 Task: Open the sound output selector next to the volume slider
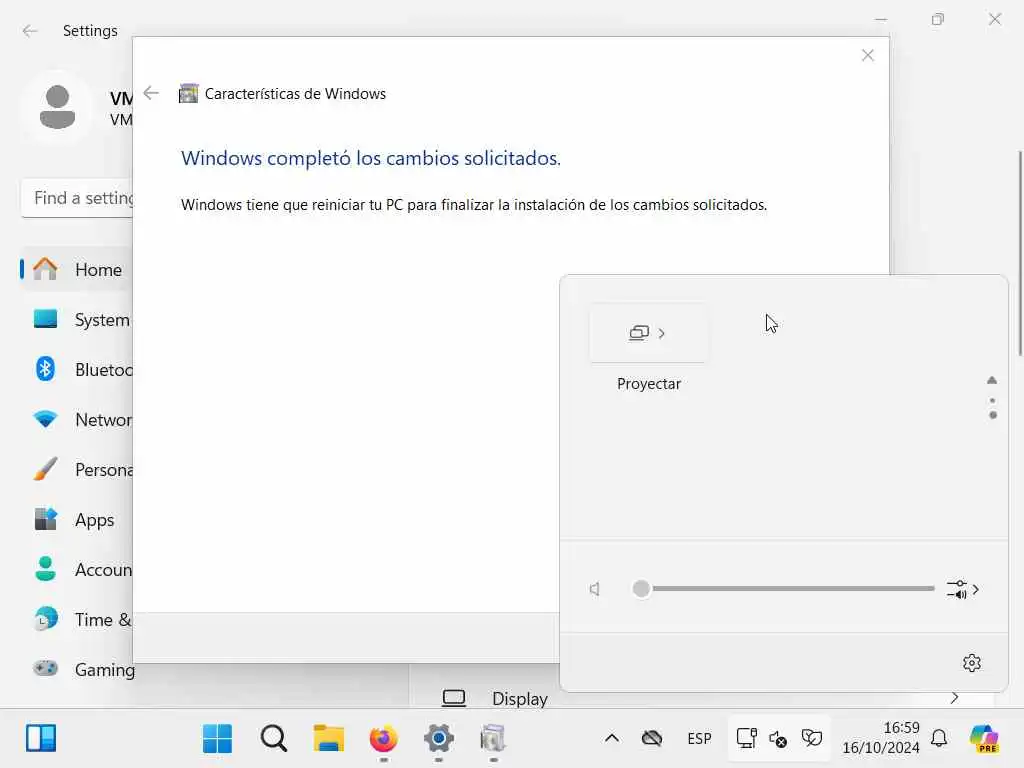[963, 589]
